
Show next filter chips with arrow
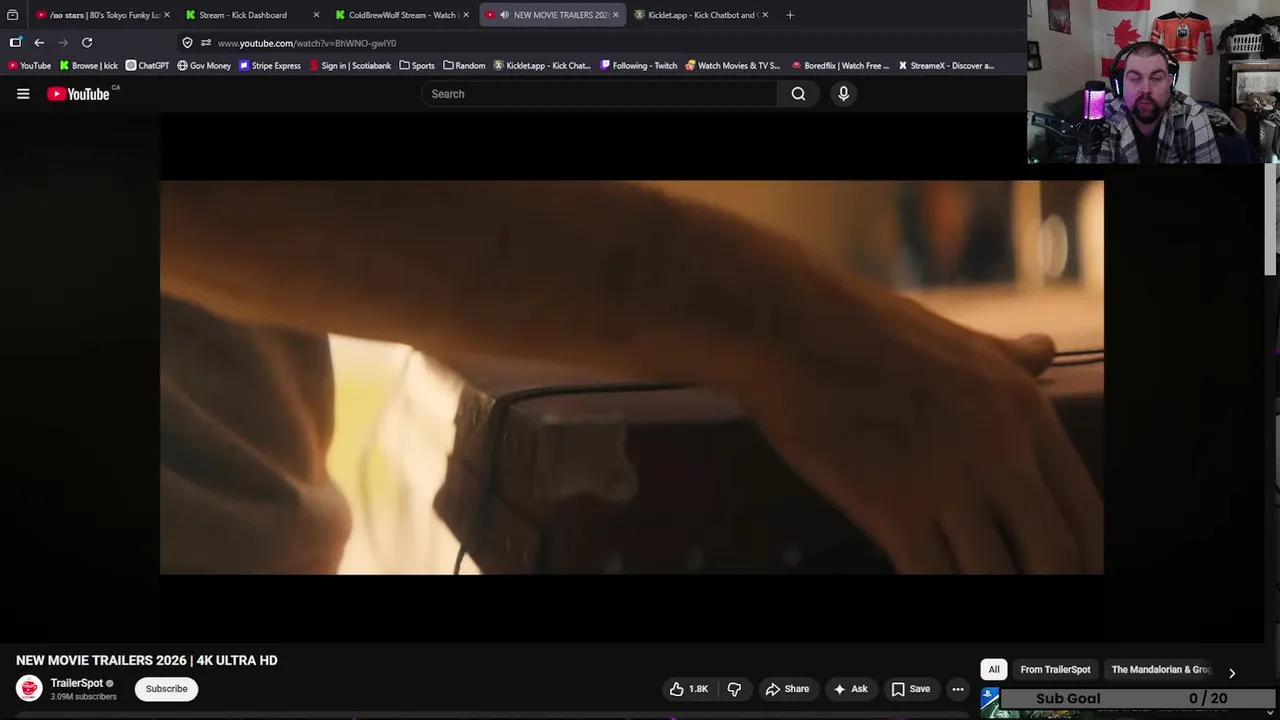(1232, 673)
